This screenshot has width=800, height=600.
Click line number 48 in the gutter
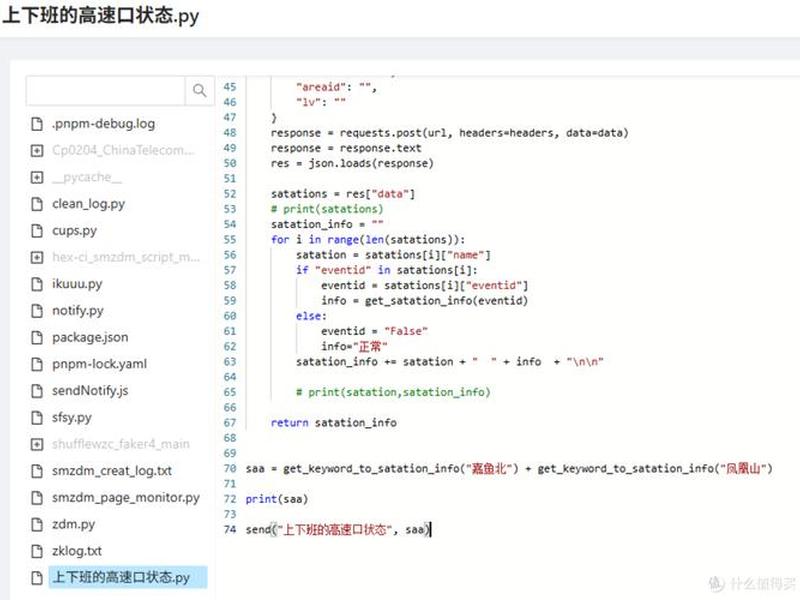230,133
